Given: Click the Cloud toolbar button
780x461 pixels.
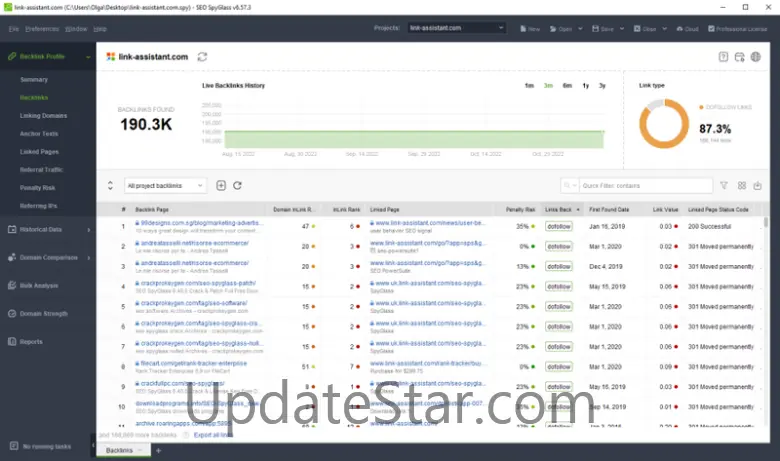Looking at the screenshot, I should coord(687,29).
